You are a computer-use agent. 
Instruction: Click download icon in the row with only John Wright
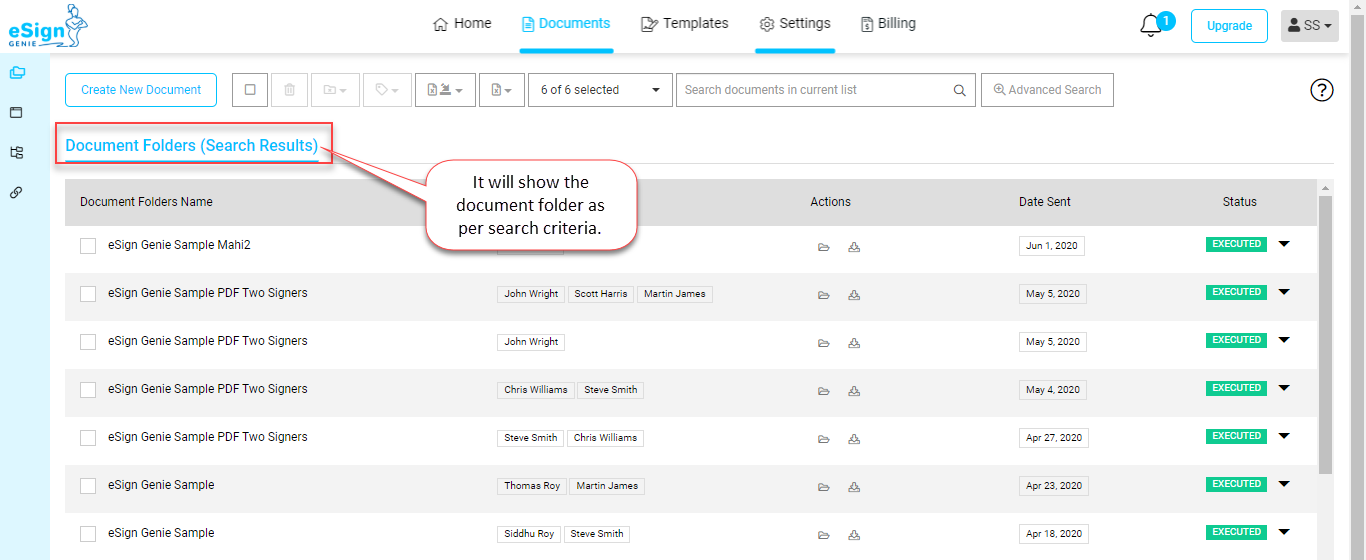coord(854,343)
